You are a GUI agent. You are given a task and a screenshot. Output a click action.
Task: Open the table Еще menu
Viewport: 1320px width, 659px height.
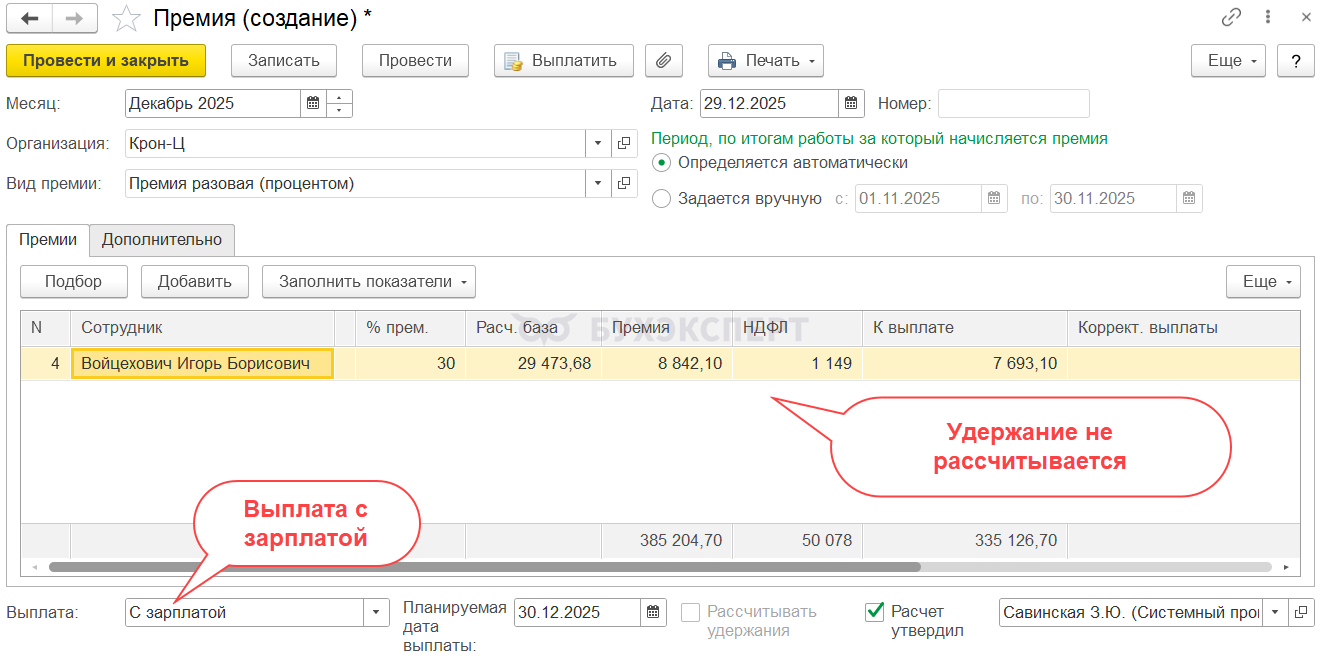[1263, 281]
